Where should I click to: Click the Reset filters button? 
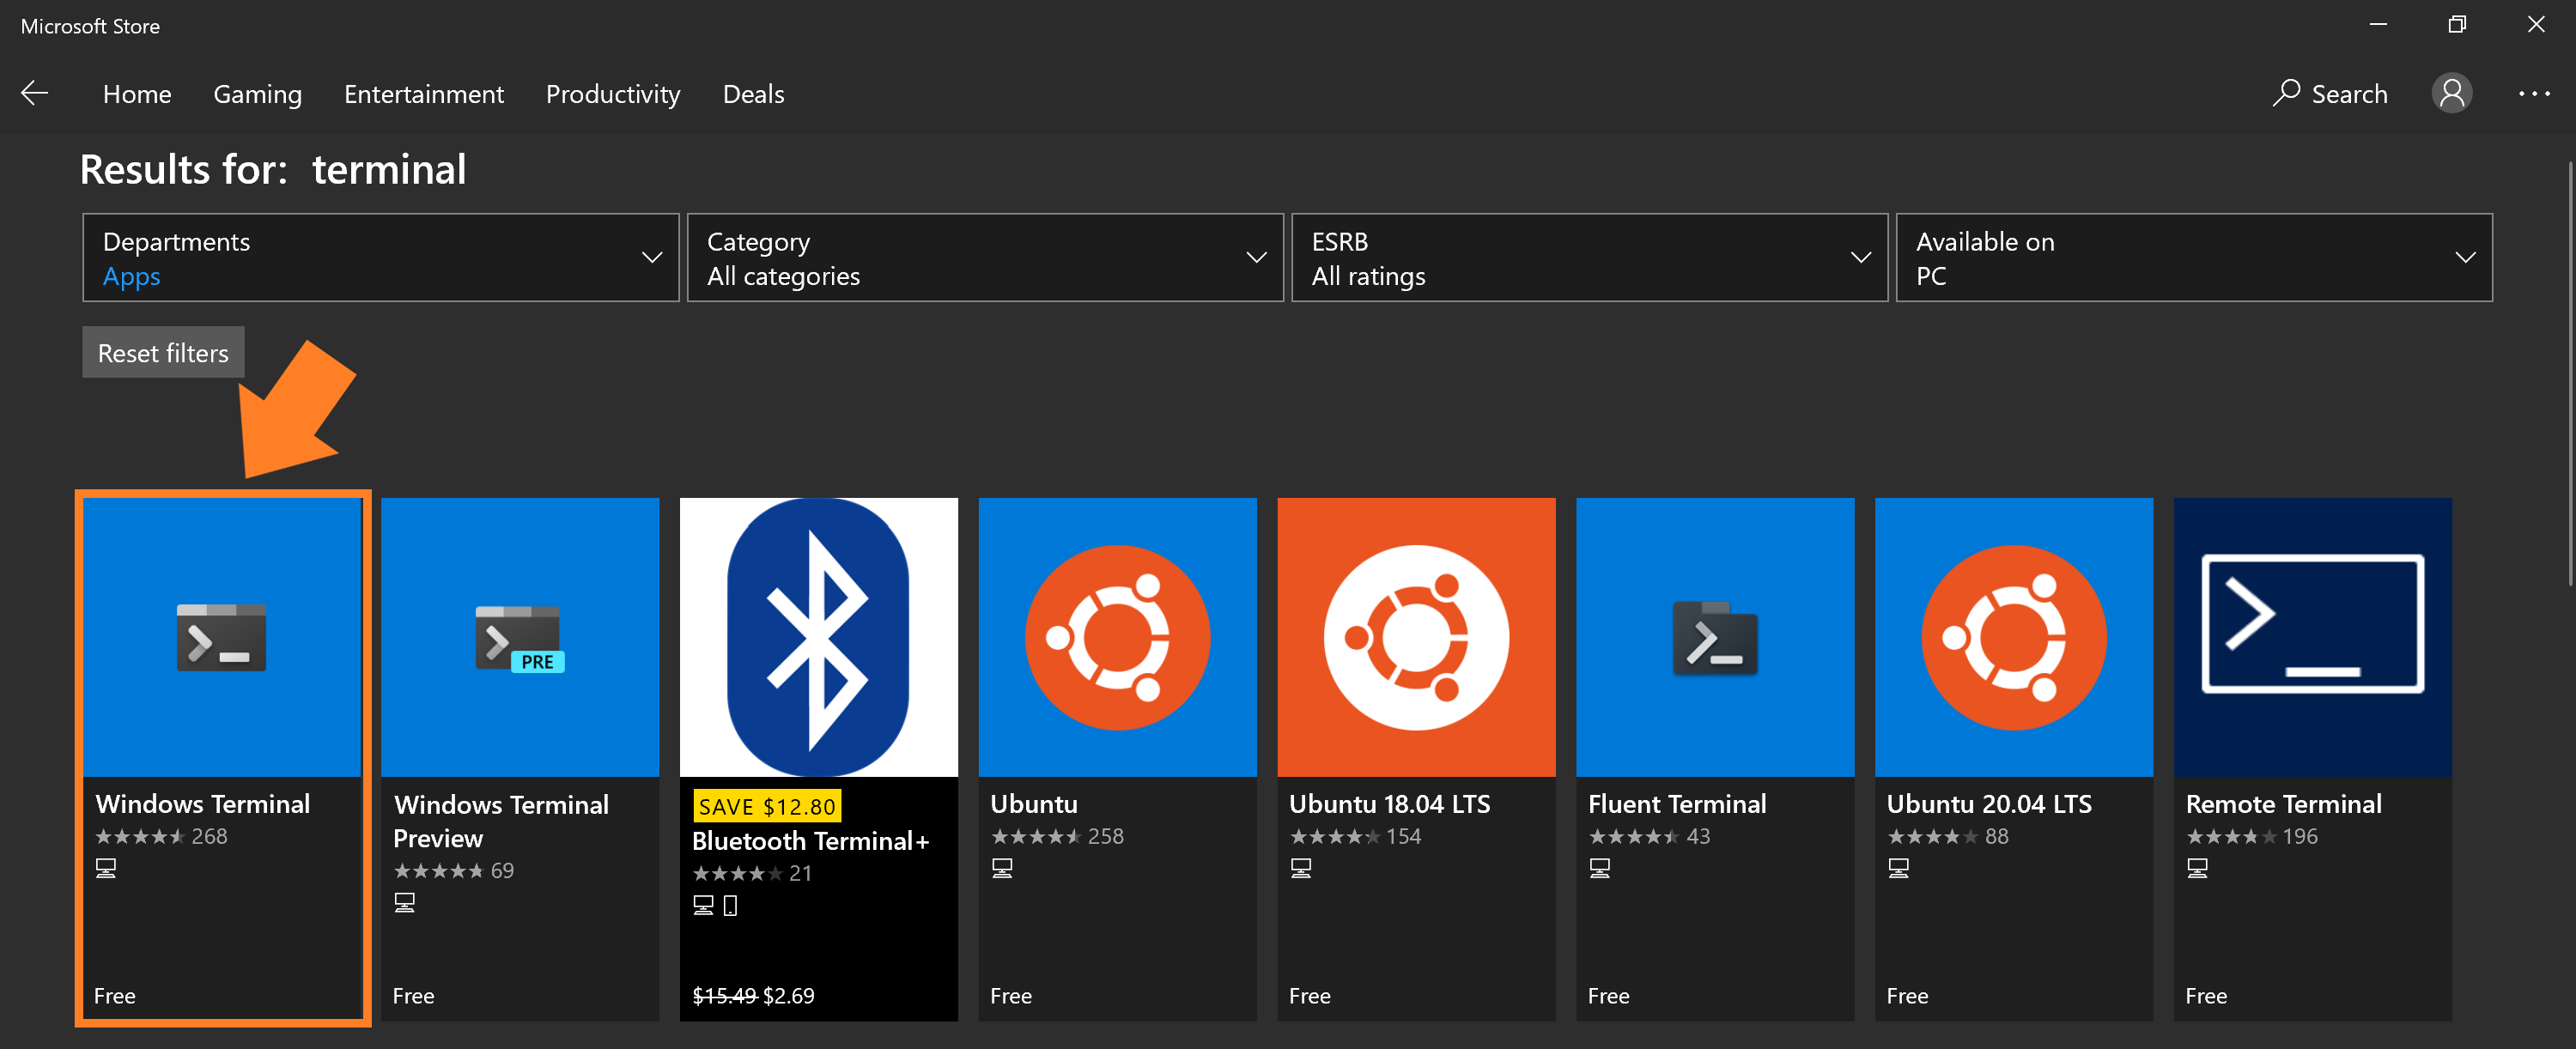(x=163, y=352)
